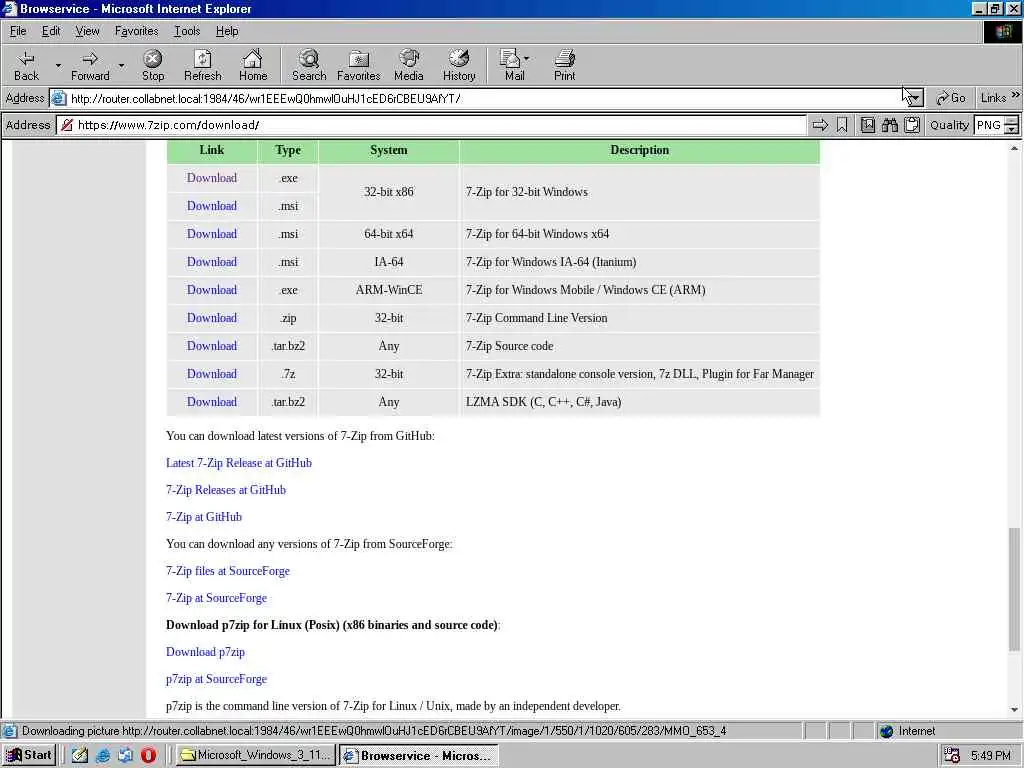This screenshot has height=768, width=1024.
Task: Open the Media pane from toolbar
Action: [x=409, y=65]
